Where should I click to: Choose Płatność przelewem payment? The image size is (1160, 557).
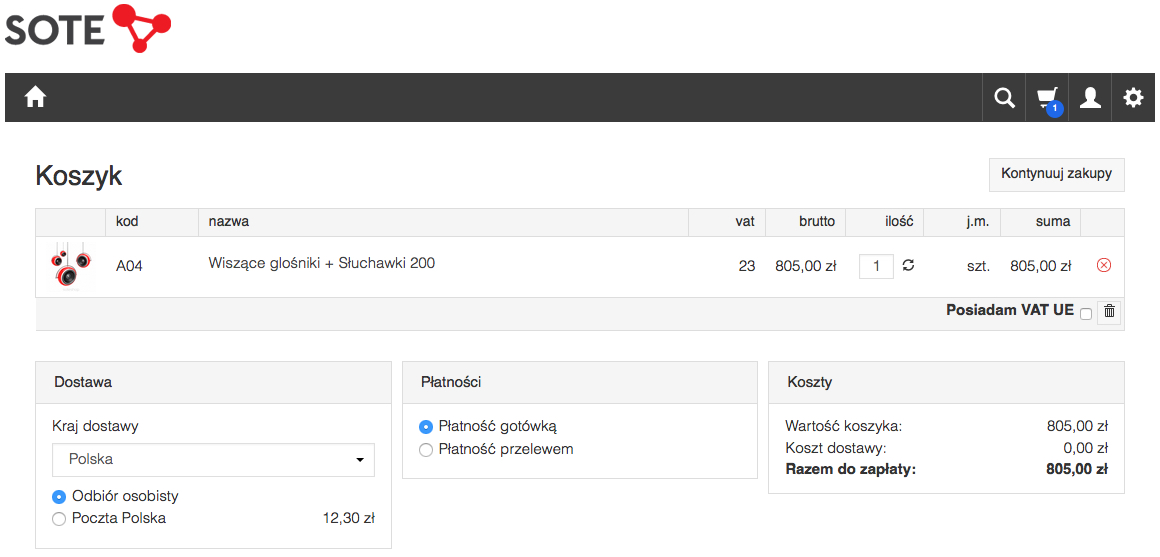(425, 450)
